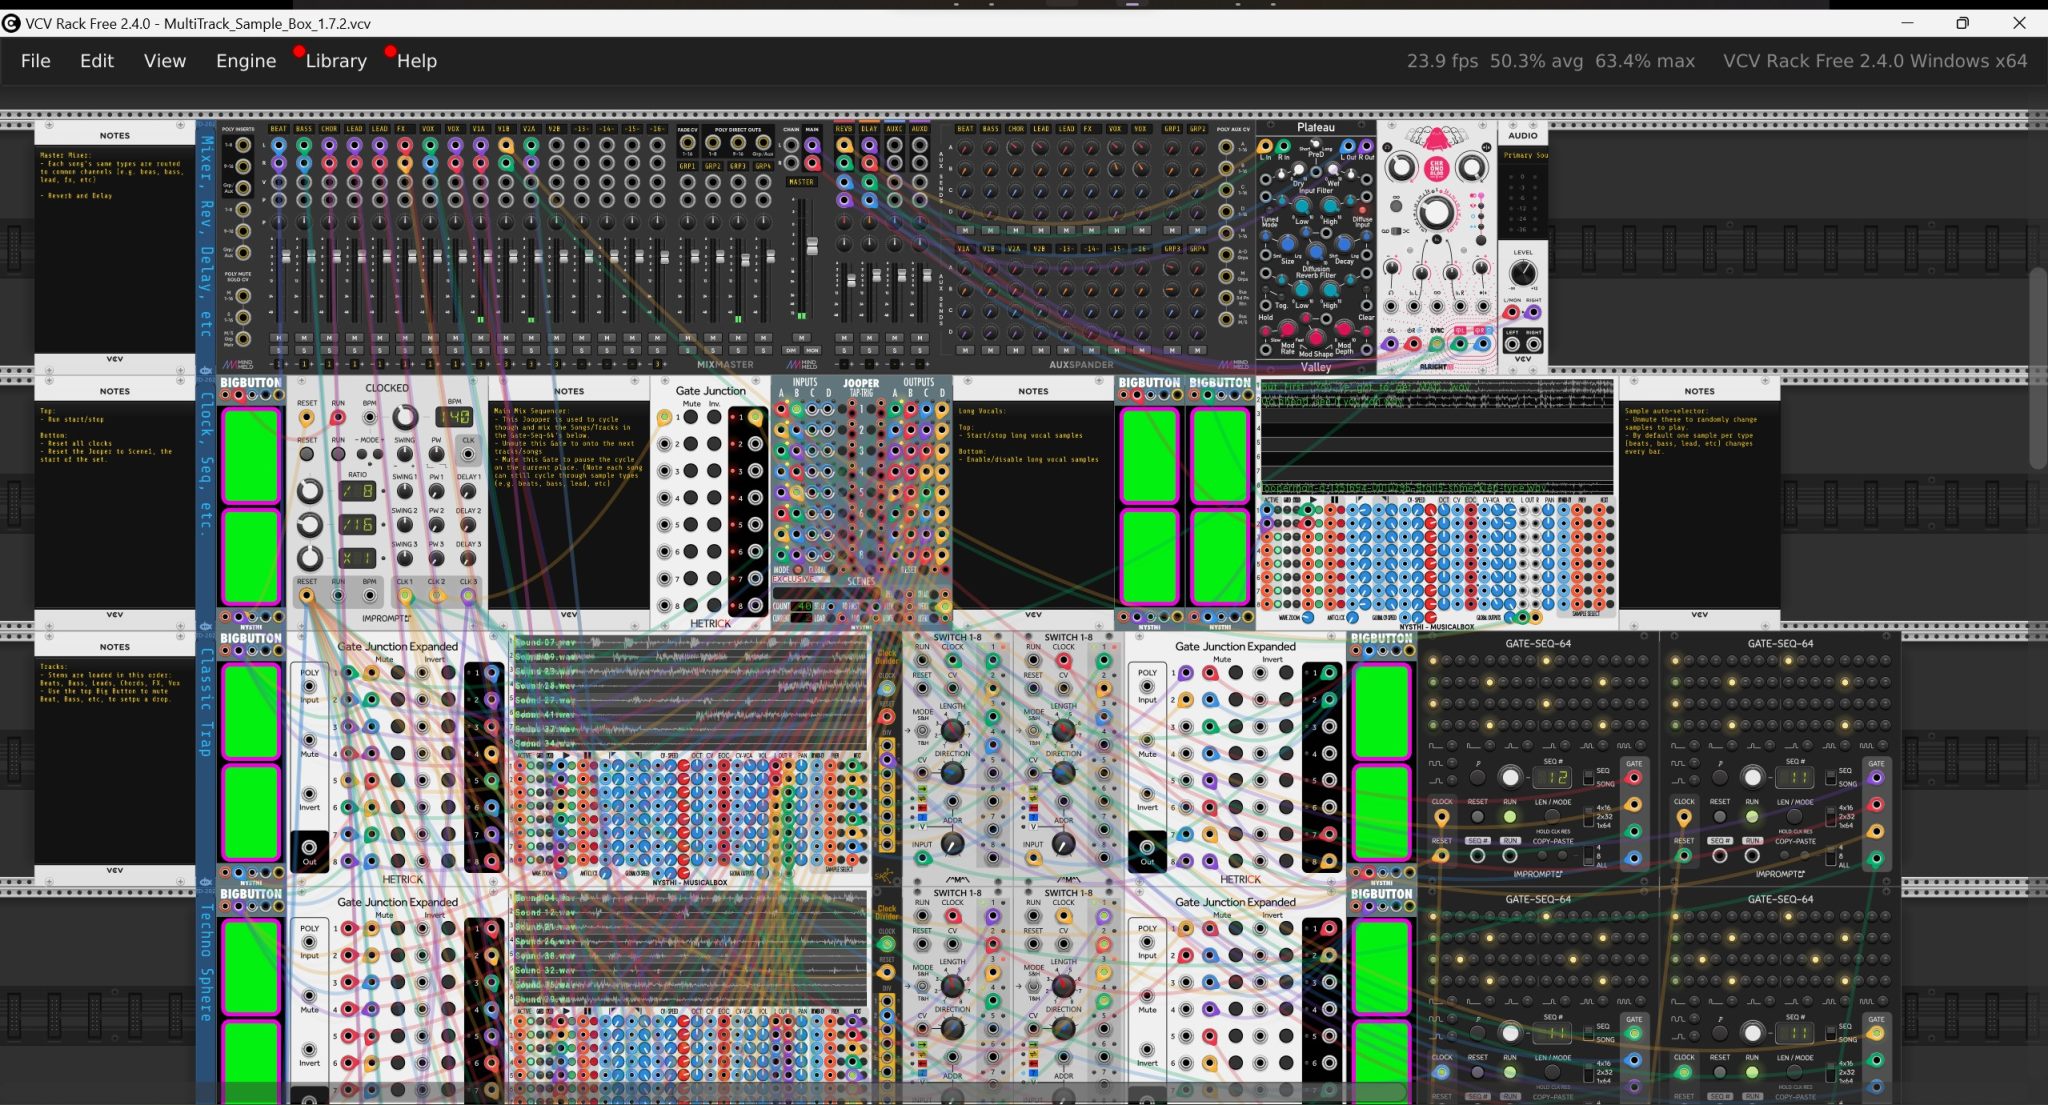Click the large center knob on Chronoblob
Viewport: 2048px width, 1105px height.
tap(1437, 212)
